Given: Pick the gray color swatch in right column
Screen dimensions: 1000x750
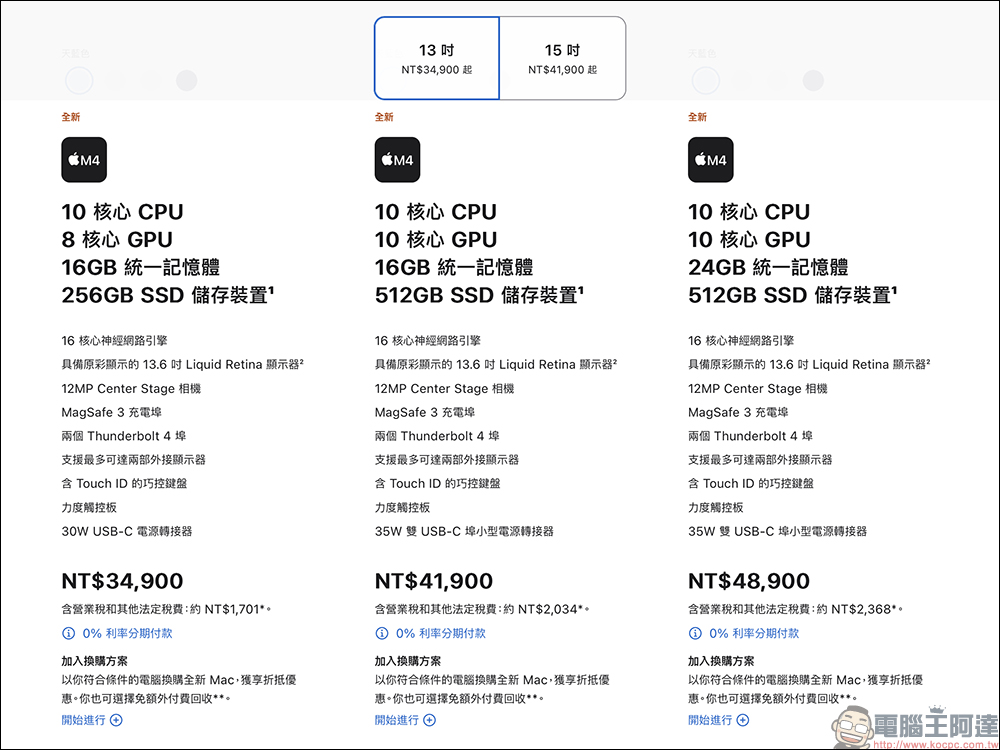Looking at the screenshot, I should (813, 81).
